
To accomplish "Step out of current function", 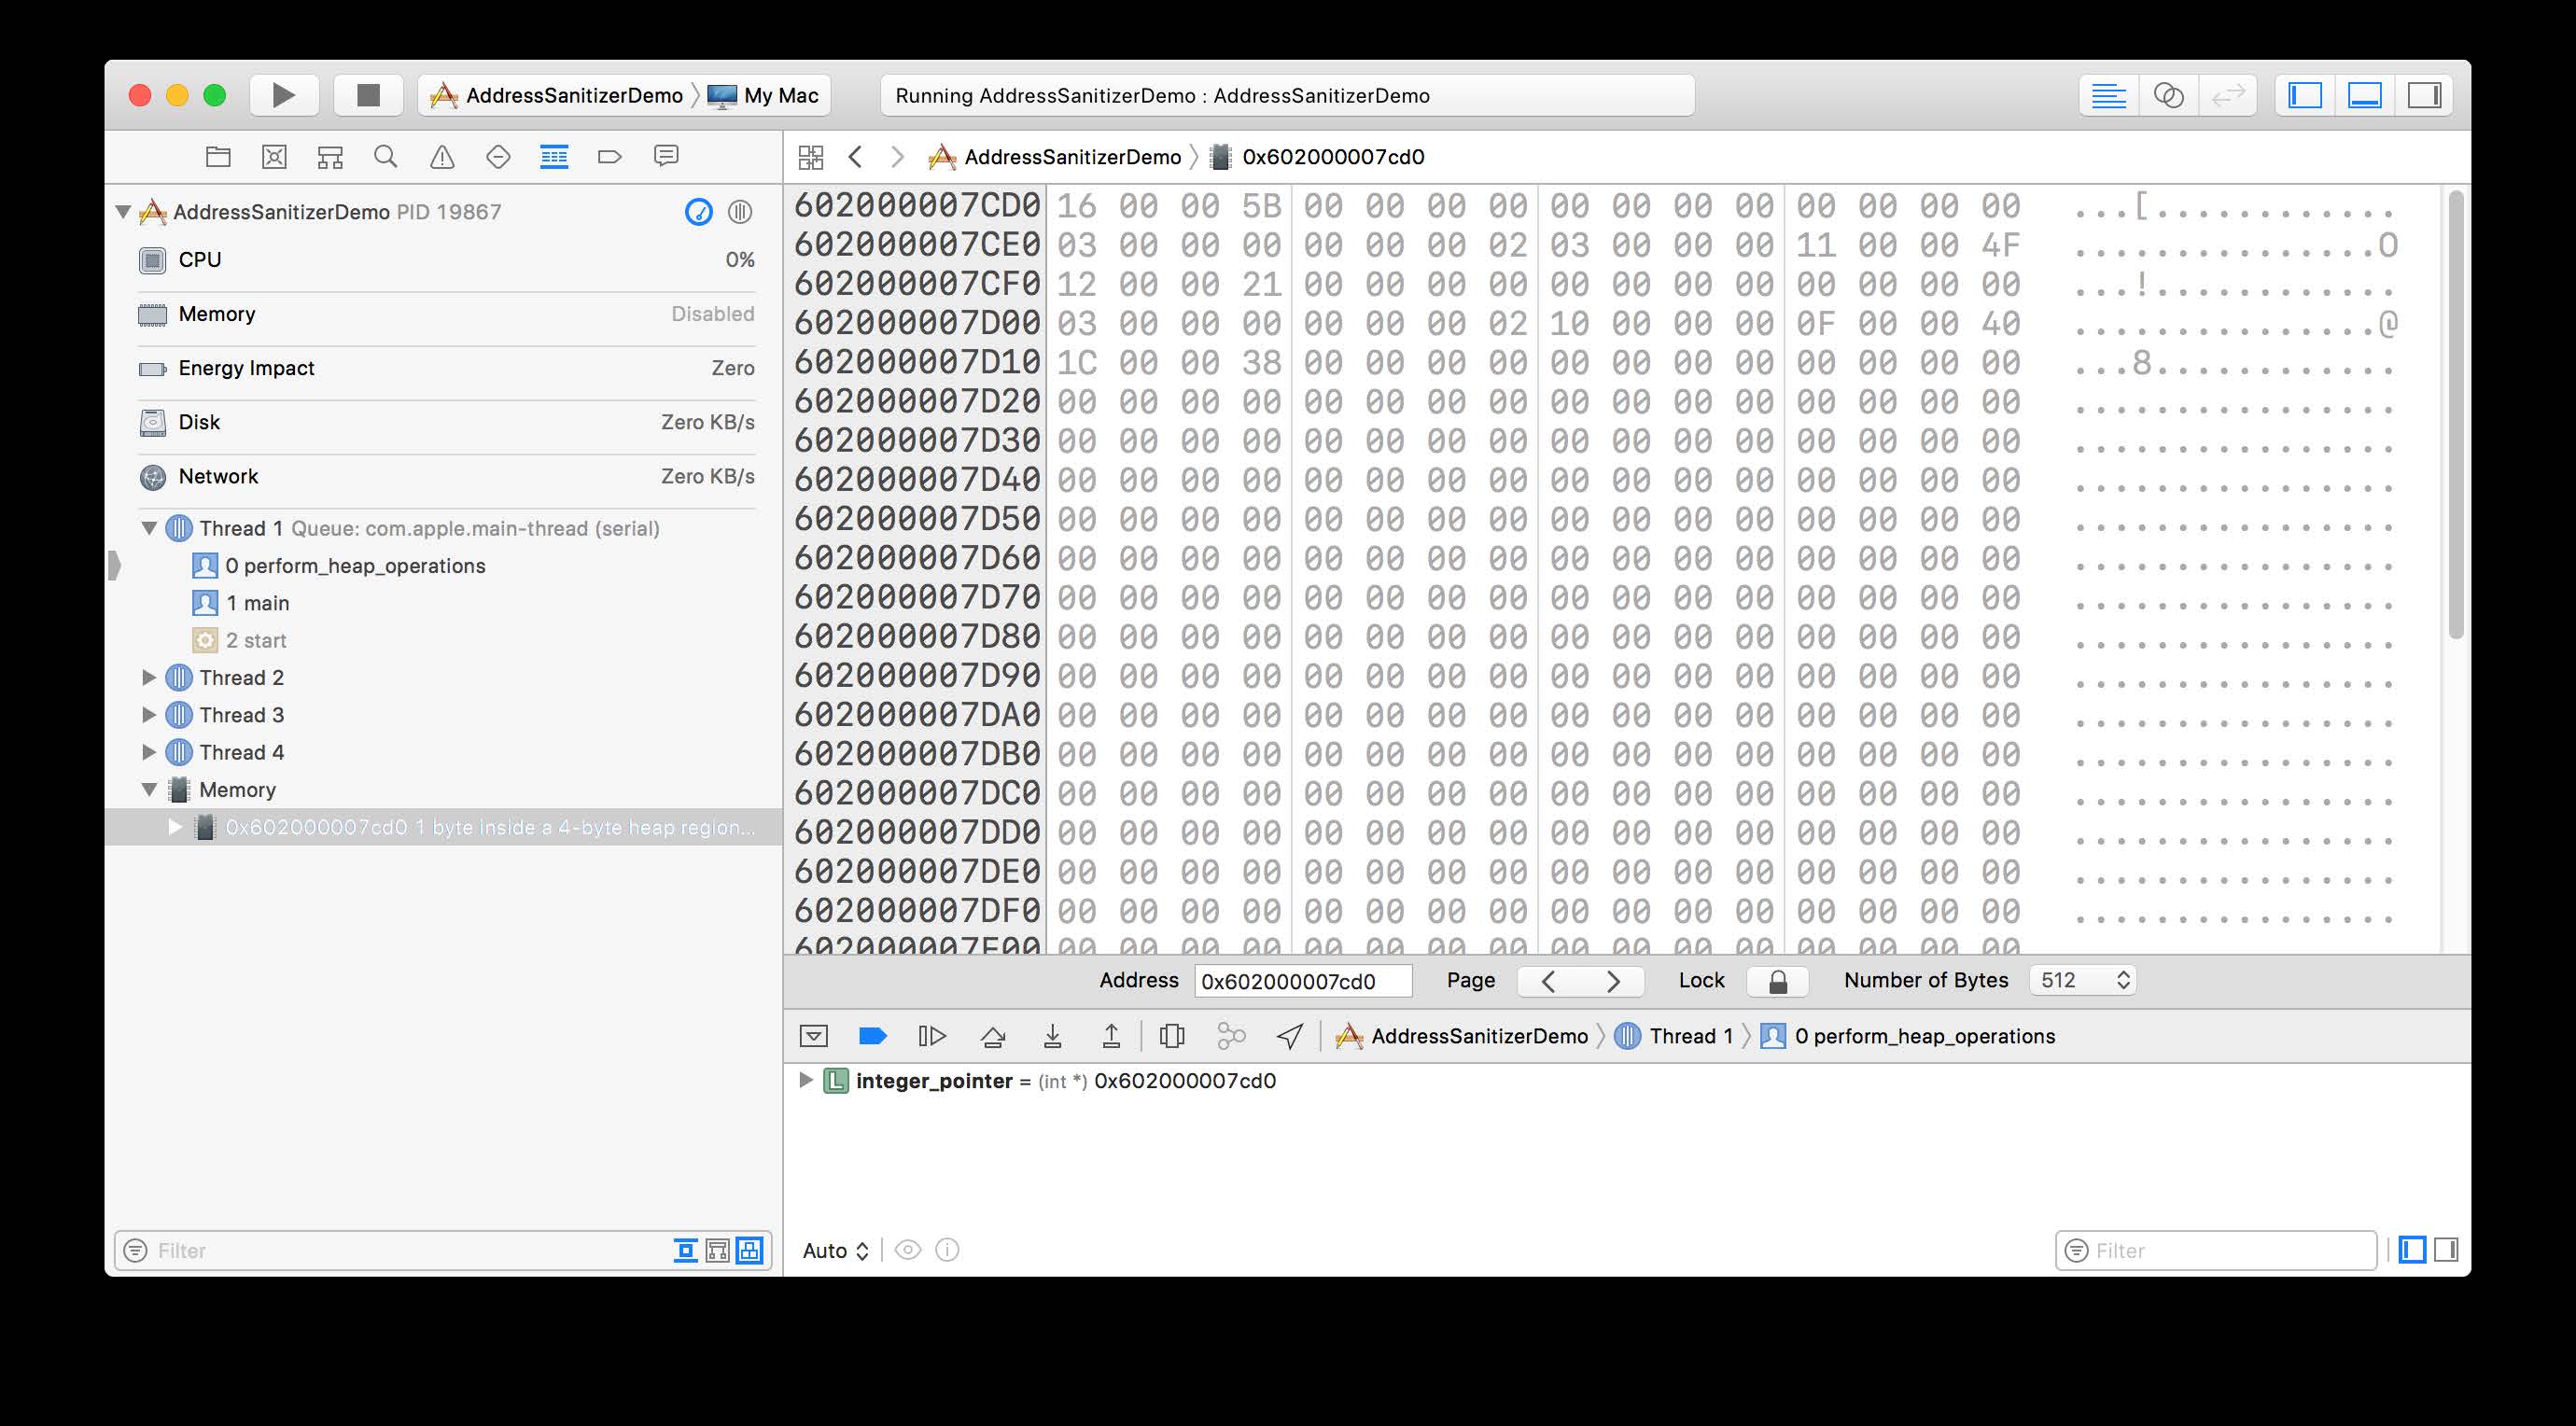I will click(x=1111, y=1036).
